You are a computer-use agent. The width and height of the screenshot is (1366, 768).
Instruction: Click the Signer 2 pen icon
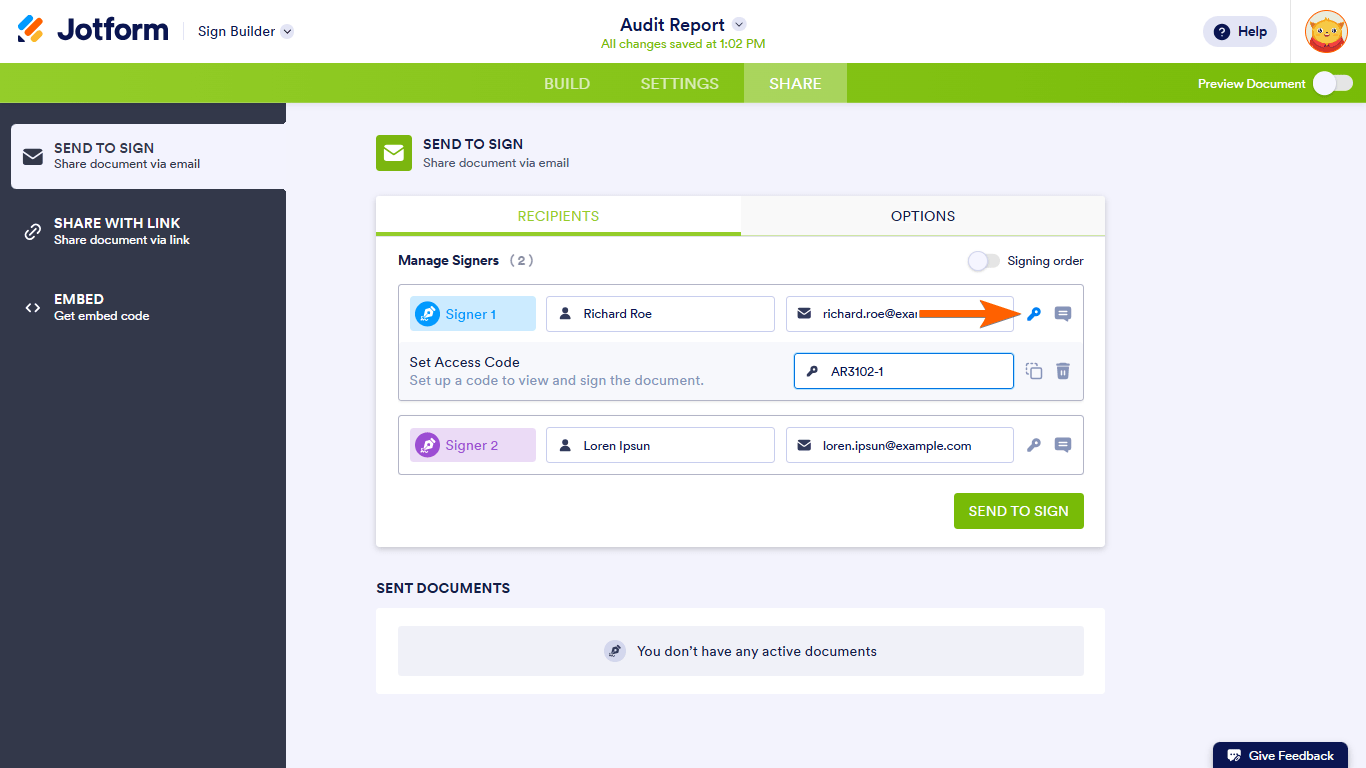(x=428, y=445)
